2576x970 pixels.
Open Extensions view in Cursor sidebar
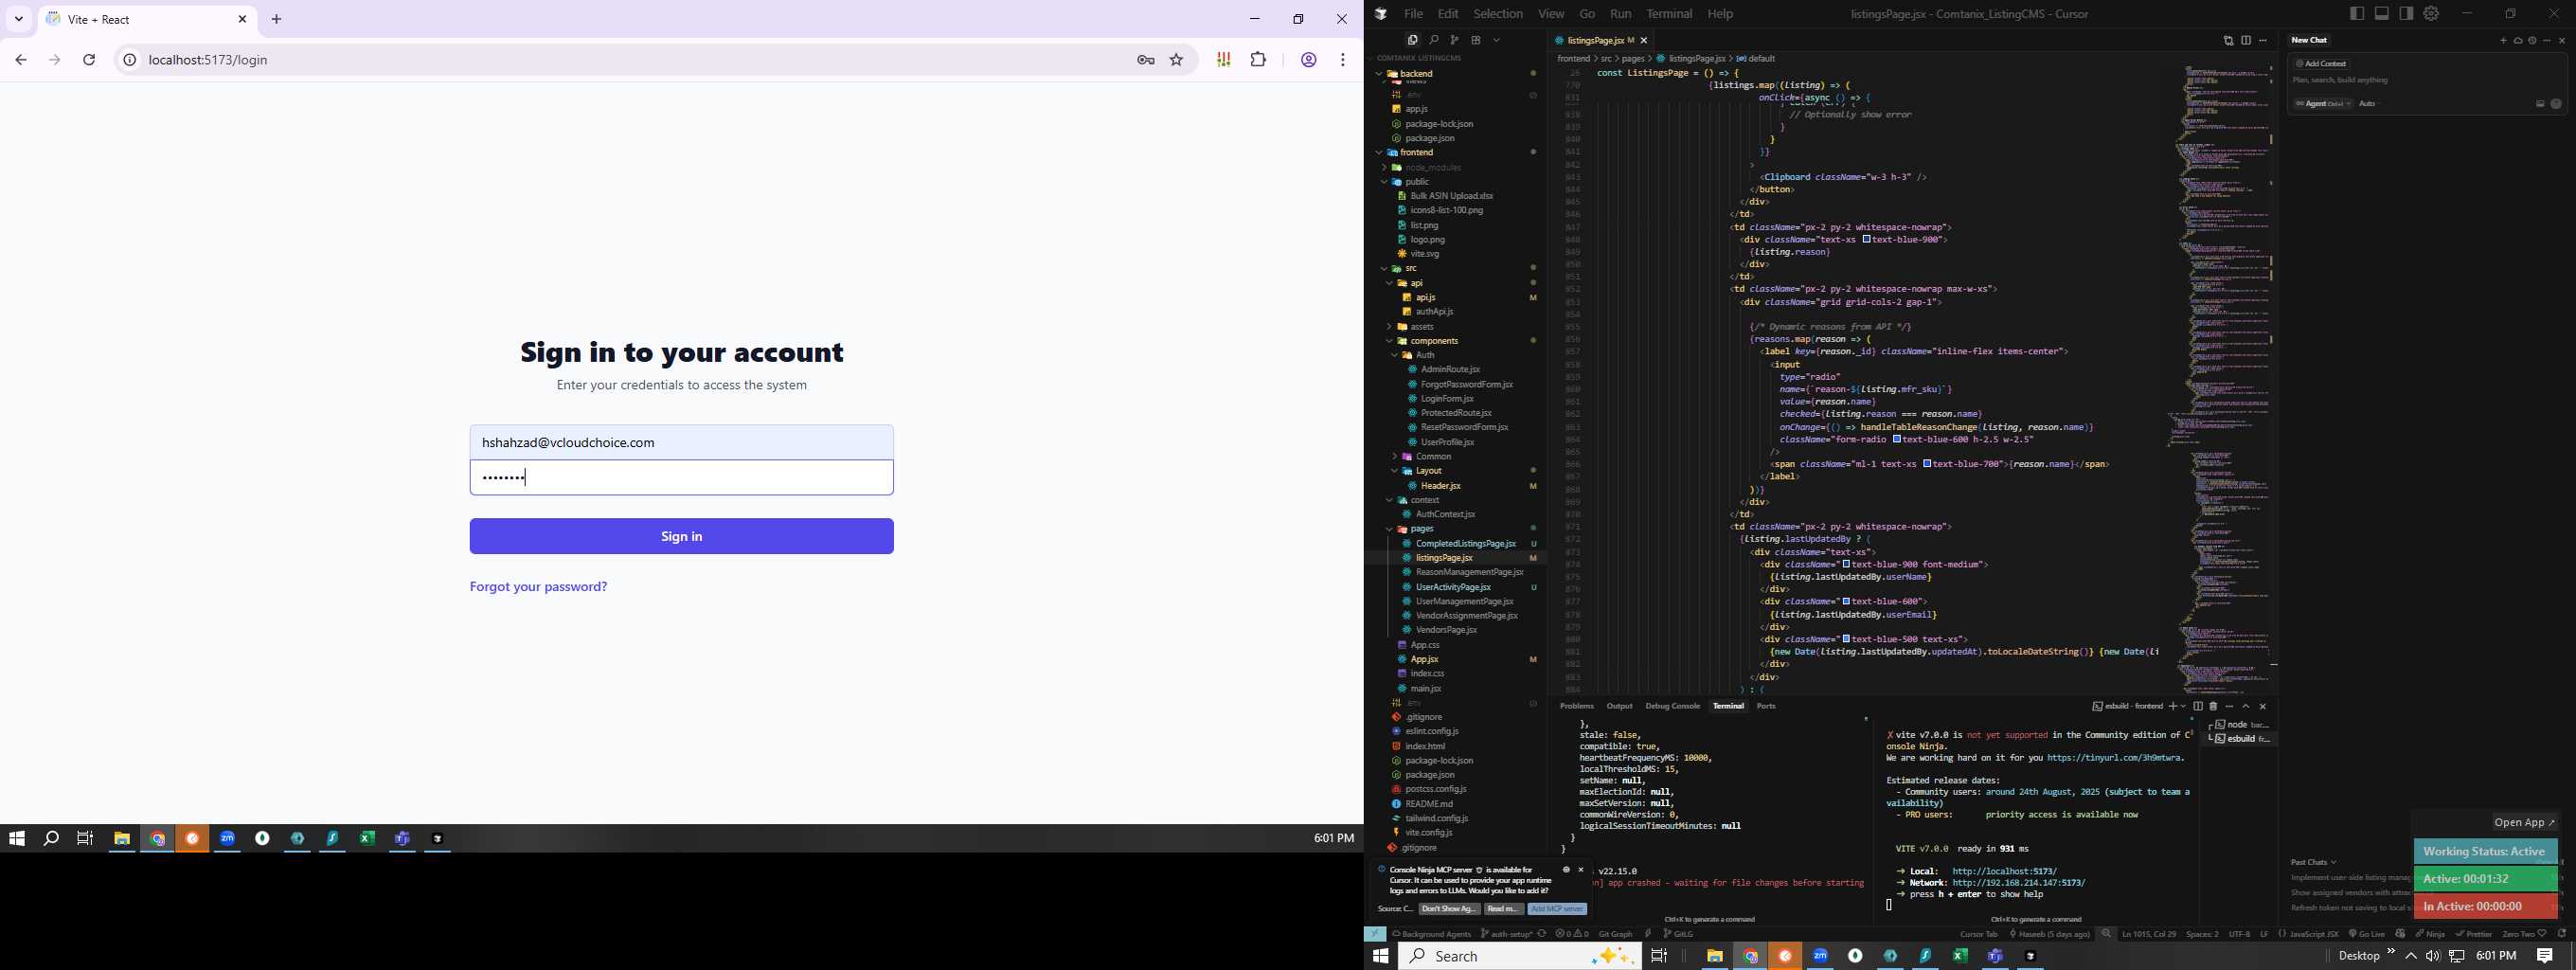coord(1475,40)
